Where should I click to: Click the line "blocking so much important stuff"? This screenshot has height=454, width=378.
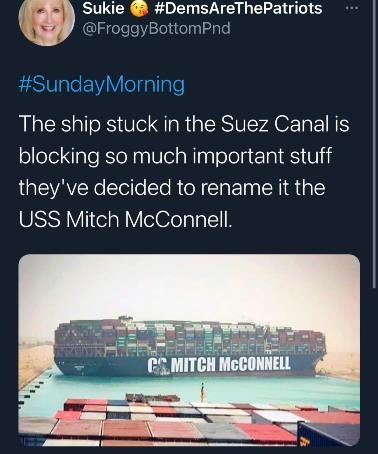[175, 155]
